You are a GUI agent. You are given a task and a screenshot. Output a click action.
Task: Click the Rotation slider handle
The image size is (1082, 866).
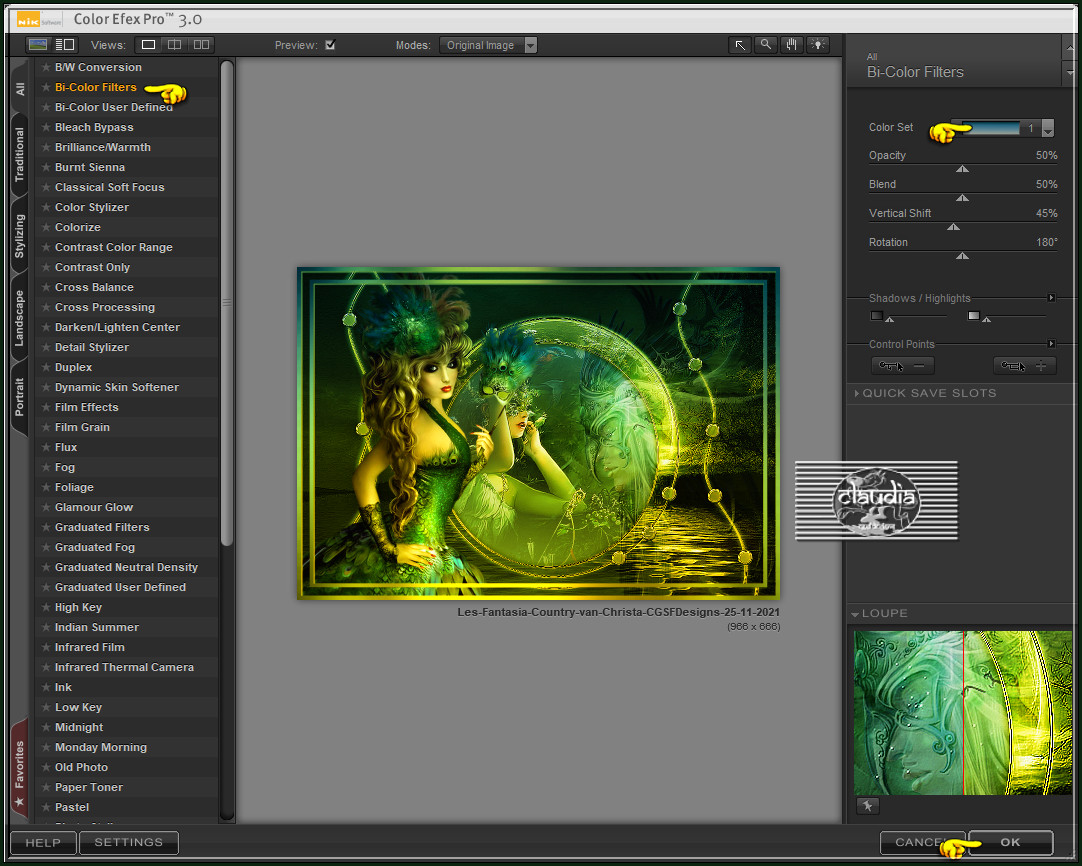963,256
